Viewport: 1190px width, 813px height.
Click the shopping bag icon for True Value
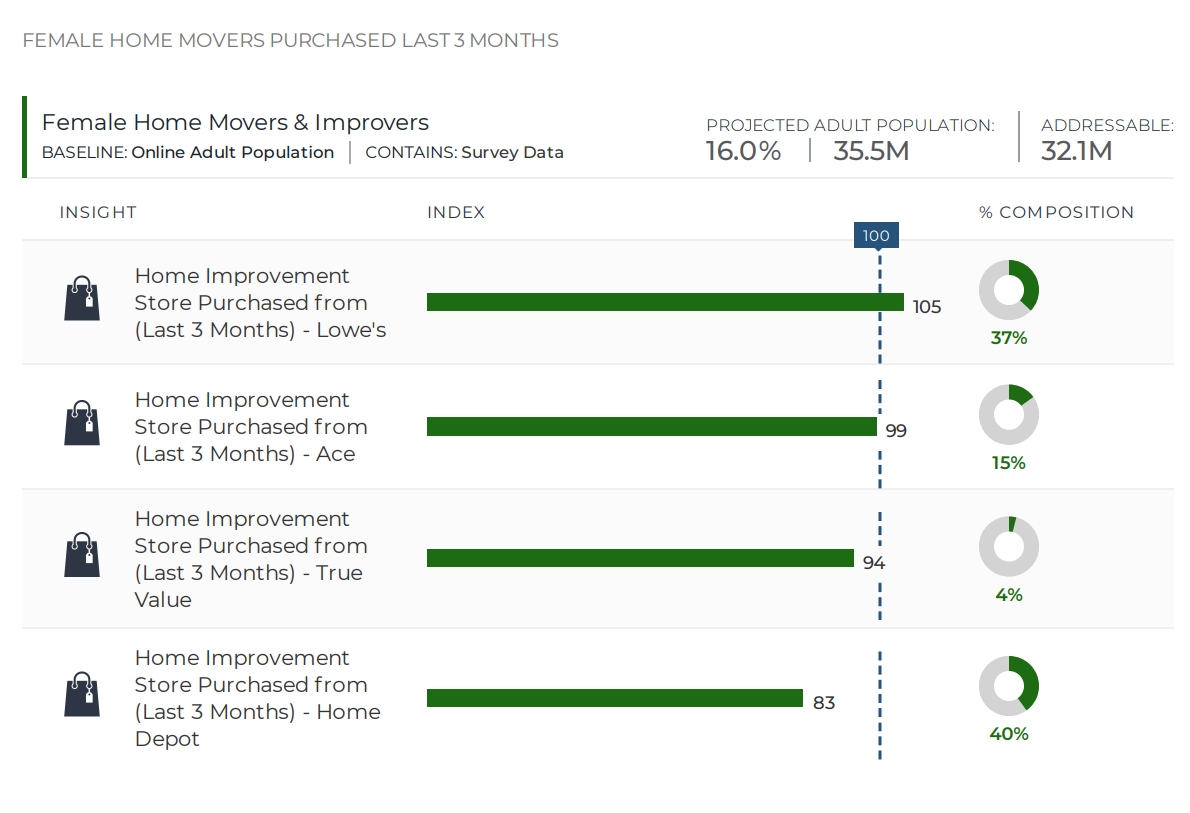coord(82,555)
